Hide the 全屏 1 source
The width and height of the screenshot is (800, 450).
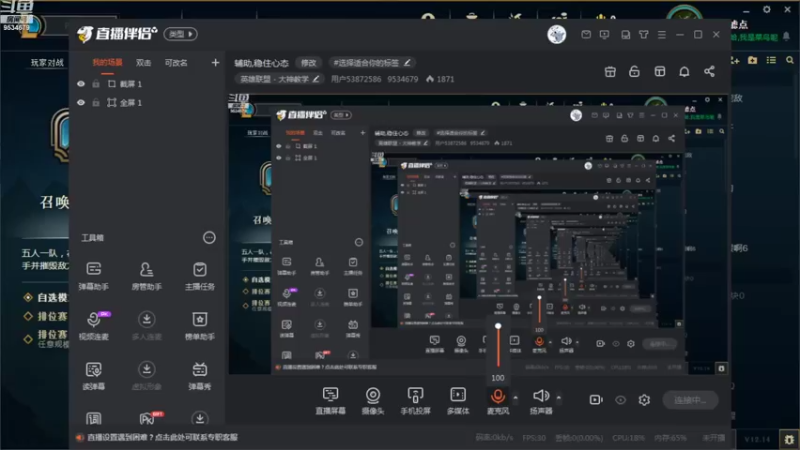81,103
